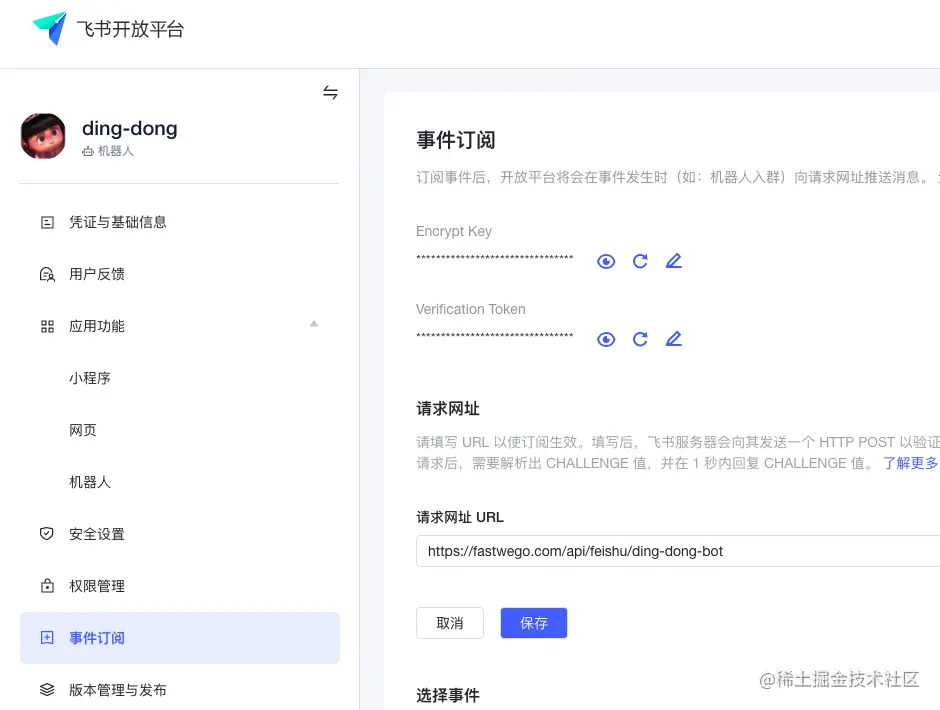This screenshot has height=710, width=940.
Task: Click the 事件订阅 sidebar icon
Action: click(x=47, y=637)
